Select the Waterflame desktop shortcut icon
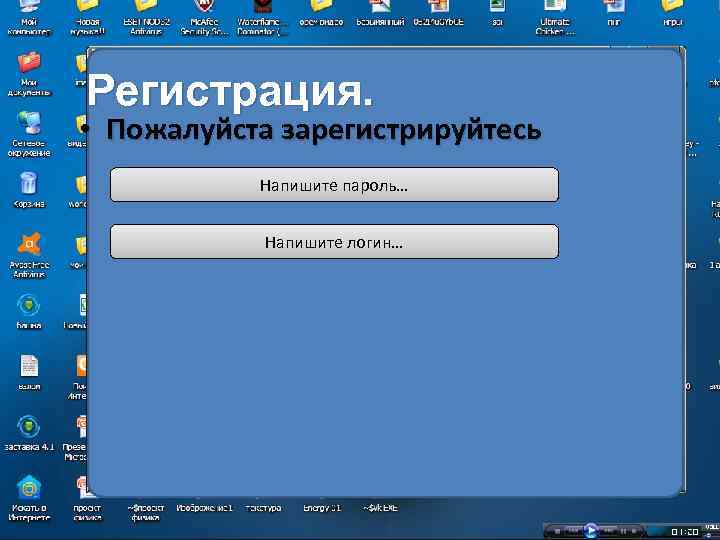The height and width of the screenshot is (540, 720). point(263,17)
